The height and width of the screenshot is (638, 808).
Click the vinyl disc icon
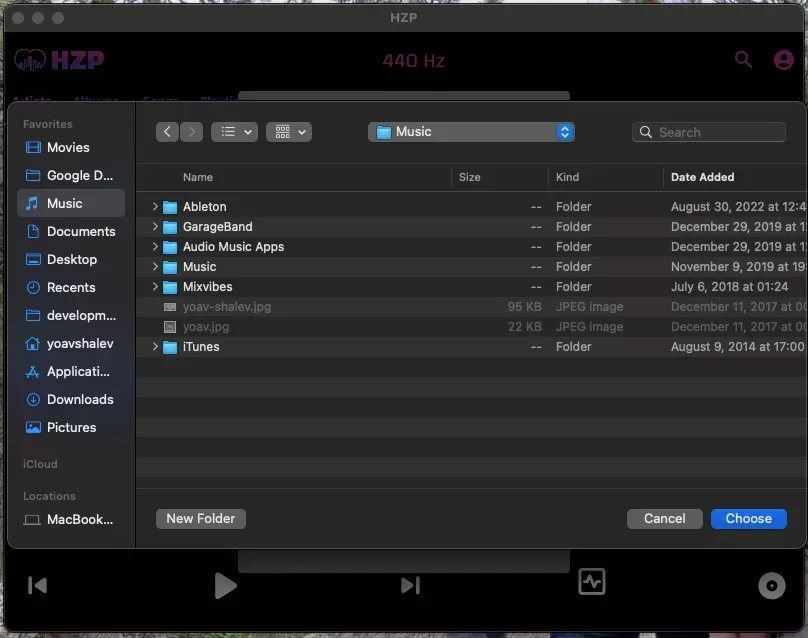click(771, 585)
